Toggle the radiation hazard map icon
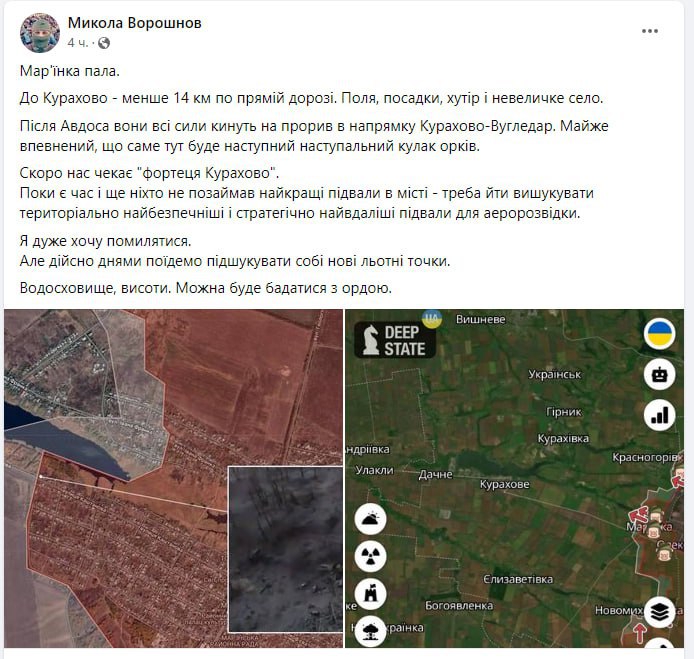Screen dimensions: 694x659 [370, 556]
